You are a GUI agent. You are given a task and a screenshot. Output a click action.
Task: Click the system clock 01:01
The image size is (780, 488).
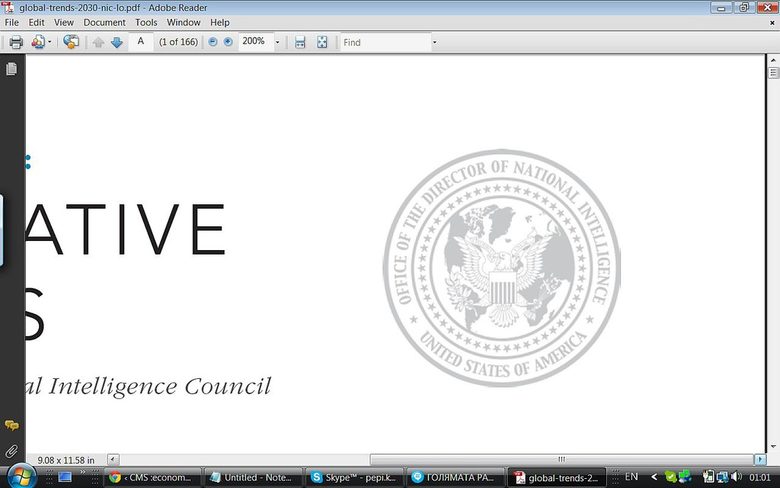(x=760, y=477)
